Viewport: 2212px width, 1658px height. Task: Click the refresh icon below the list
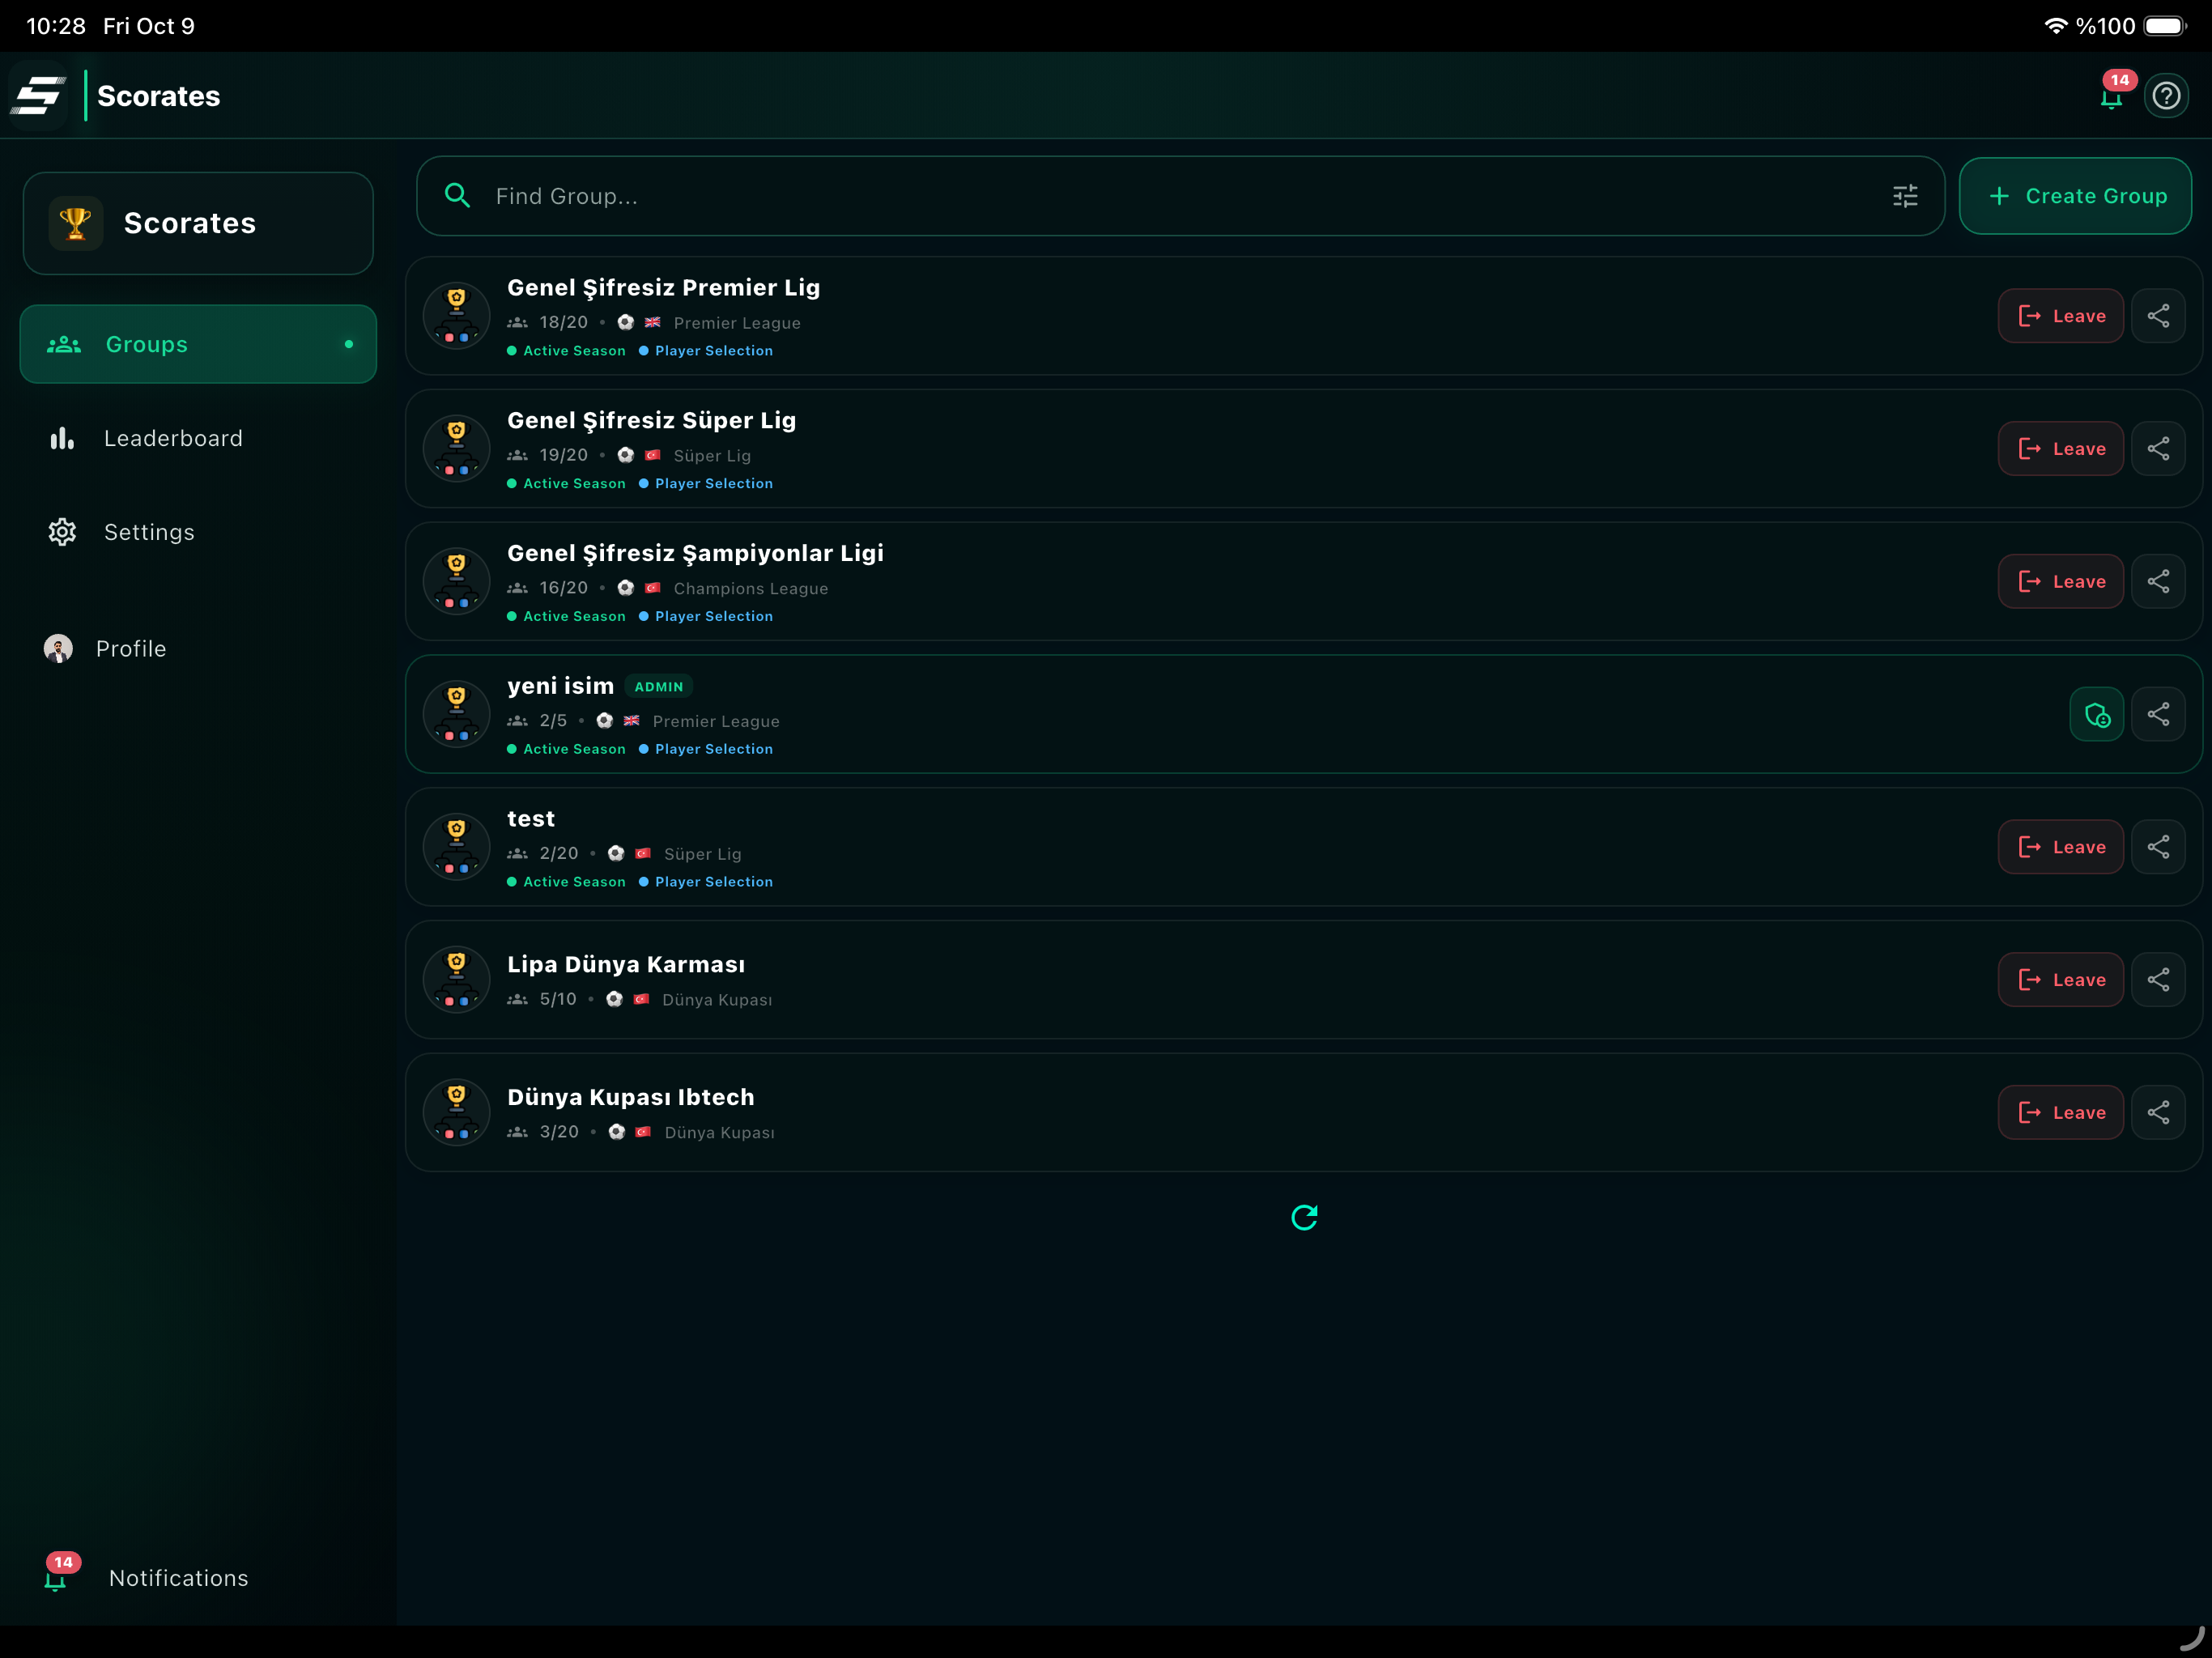1304,1217
